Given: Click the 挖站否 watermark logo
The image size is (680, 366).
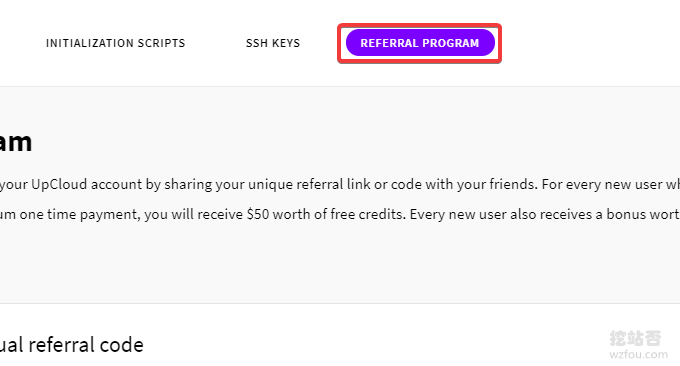Looking at the screenshot, I should coord(635,338).
